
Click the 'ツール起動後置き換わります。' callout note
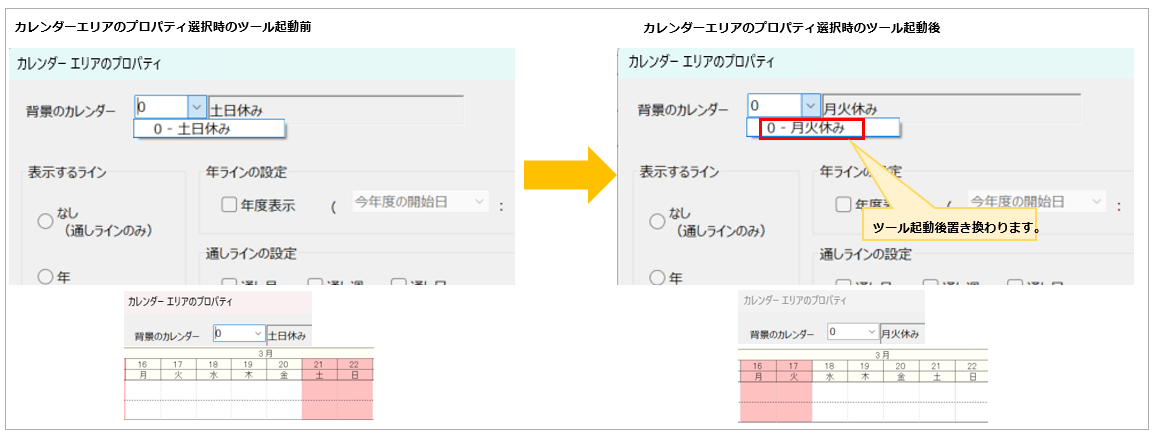[957, 228]
